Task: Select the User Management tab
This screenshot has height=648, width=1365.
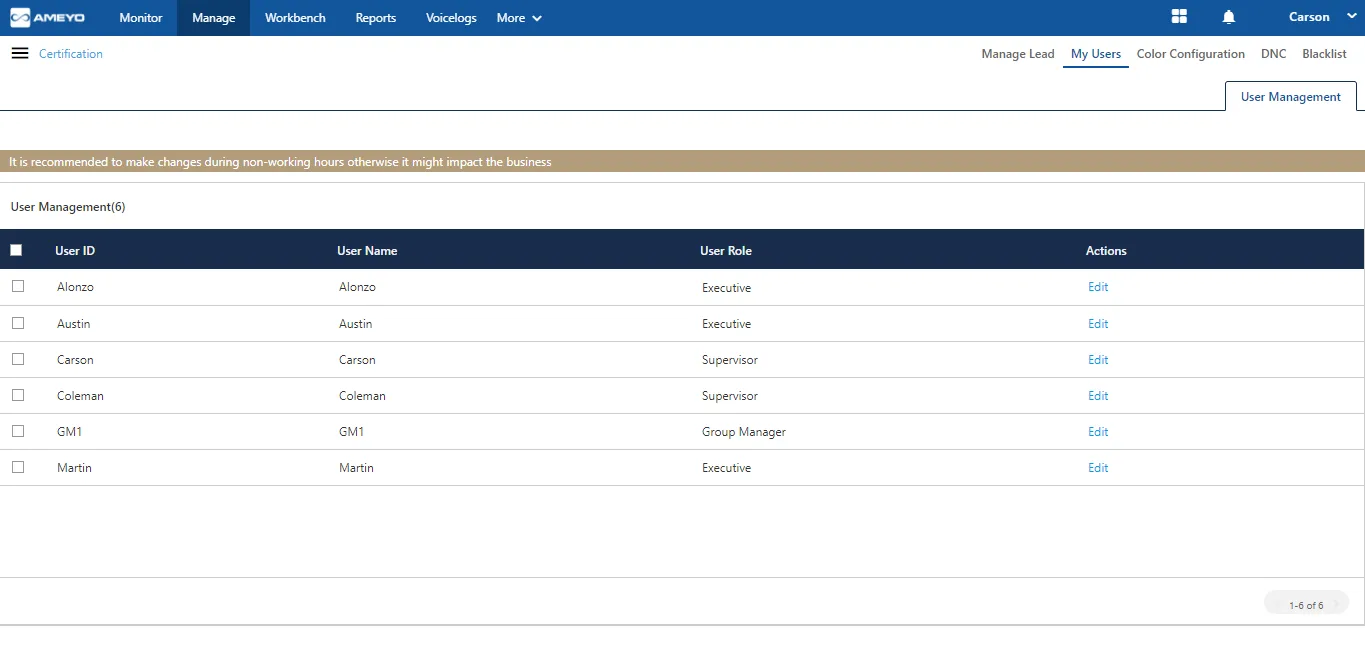Action: pyautogui.click(x=1291, y=97)
